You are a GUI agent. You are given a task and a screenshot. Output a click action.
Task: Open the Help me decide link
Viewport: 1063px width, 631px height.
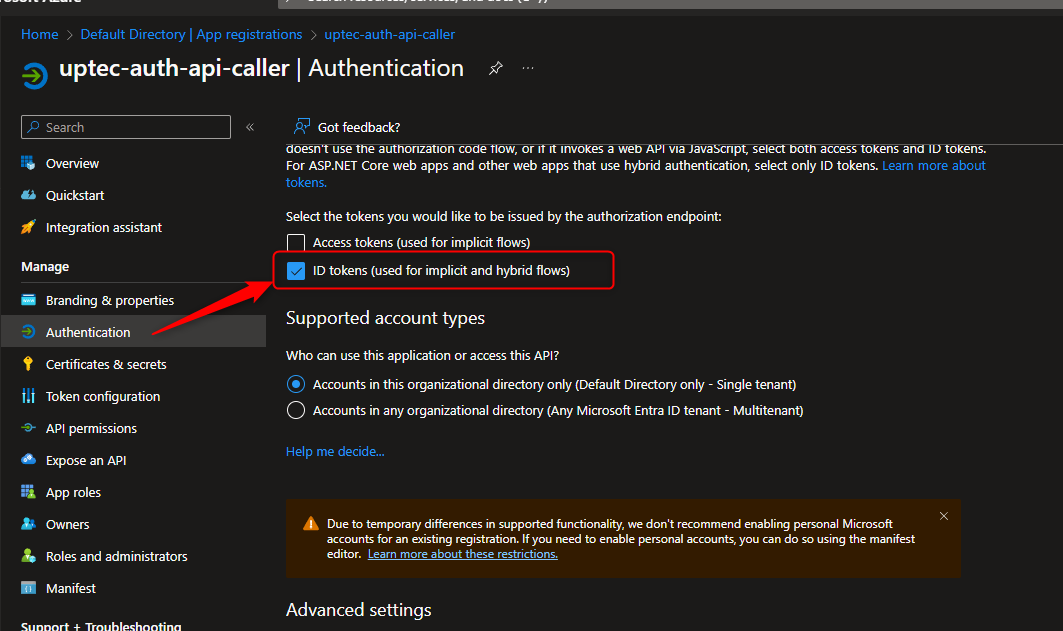coord(335,451)
